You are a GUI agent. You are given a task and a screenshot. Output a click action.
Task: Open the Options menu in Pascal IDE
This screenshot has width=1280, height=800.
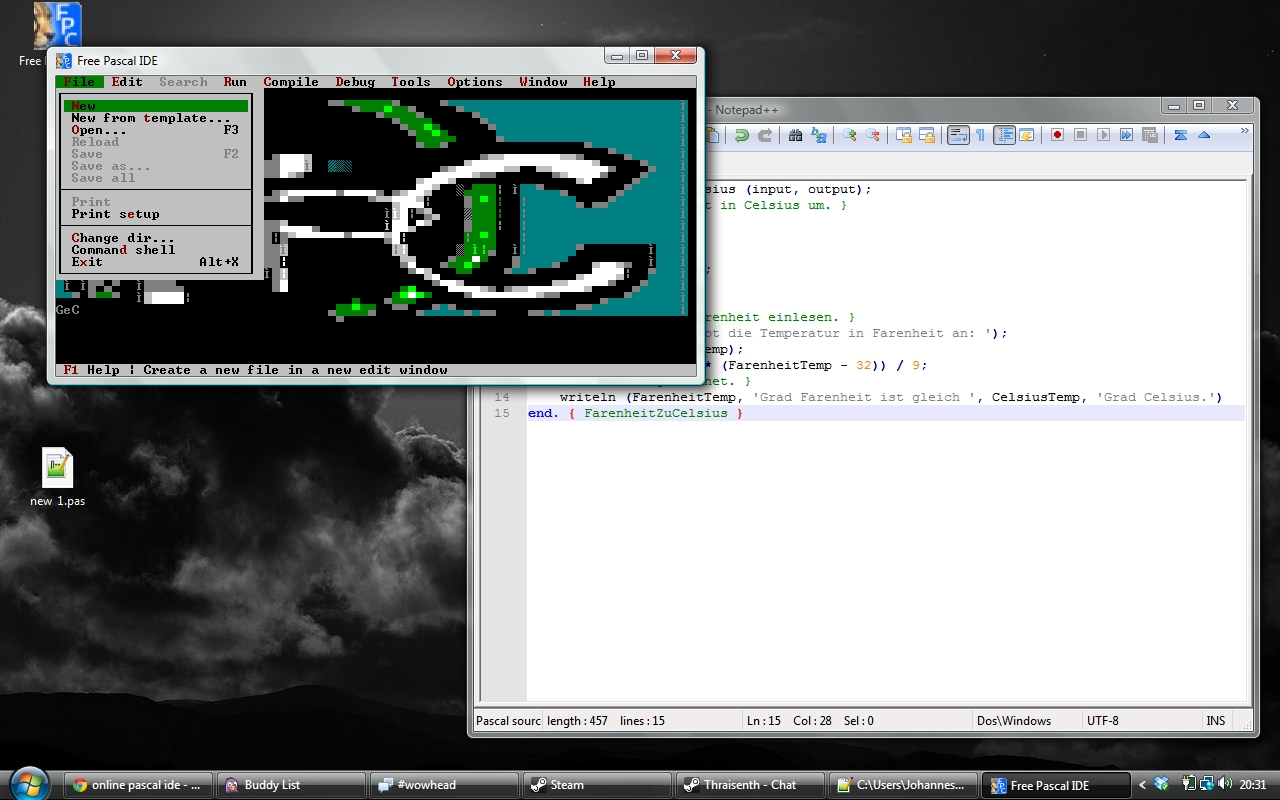(x=474, y=82)
